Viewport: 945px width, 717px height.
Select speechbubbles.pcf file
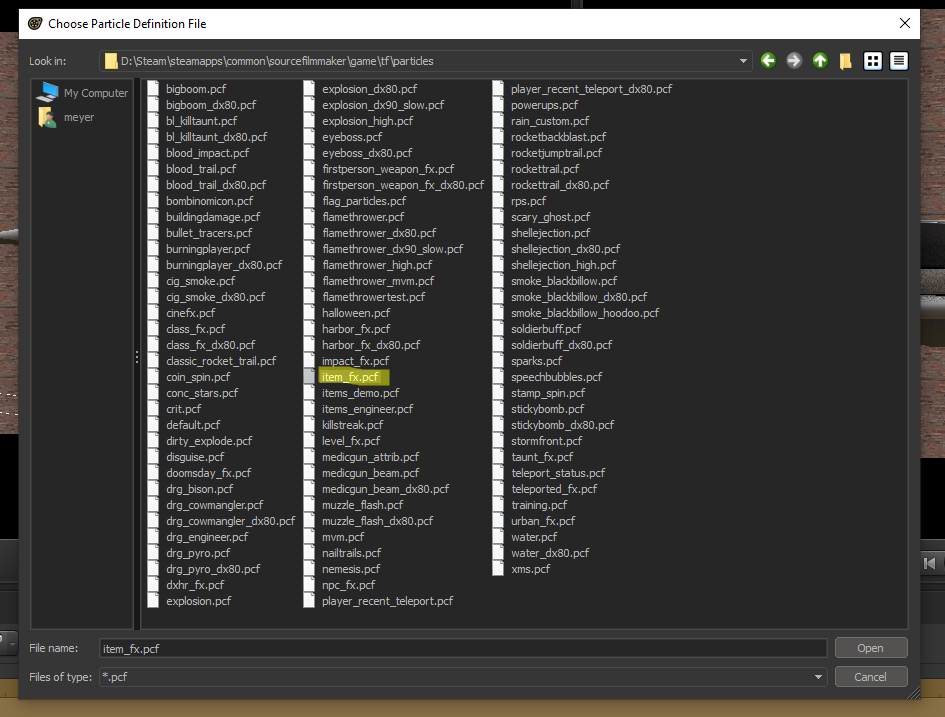pos(556,377)
